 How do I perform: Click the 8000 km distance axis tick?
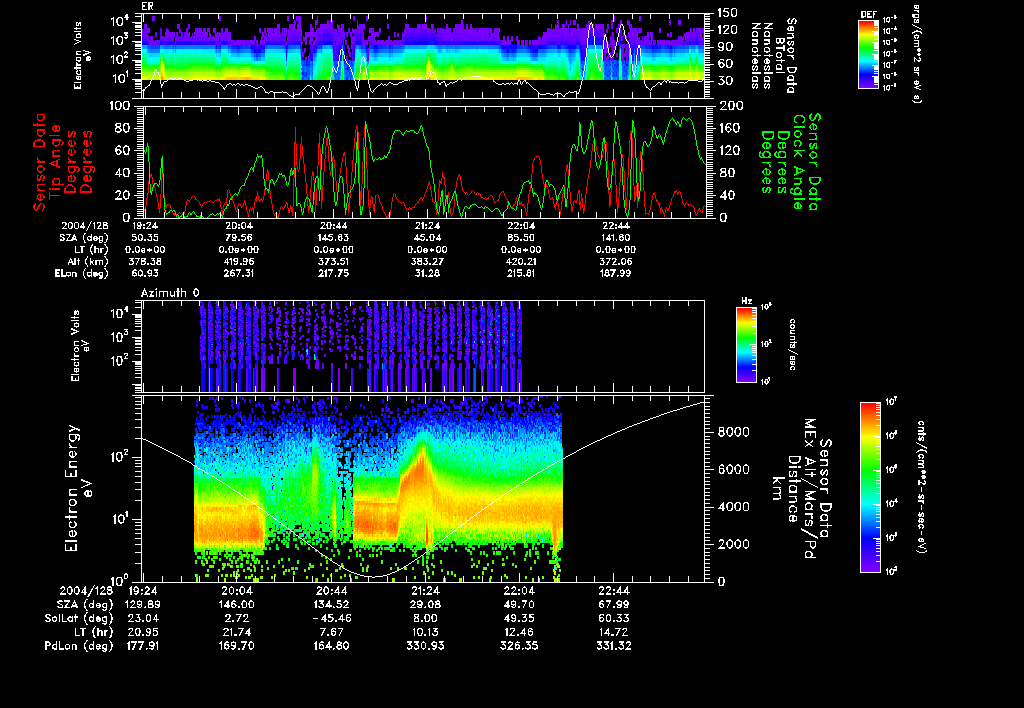[x=734, y=432]
